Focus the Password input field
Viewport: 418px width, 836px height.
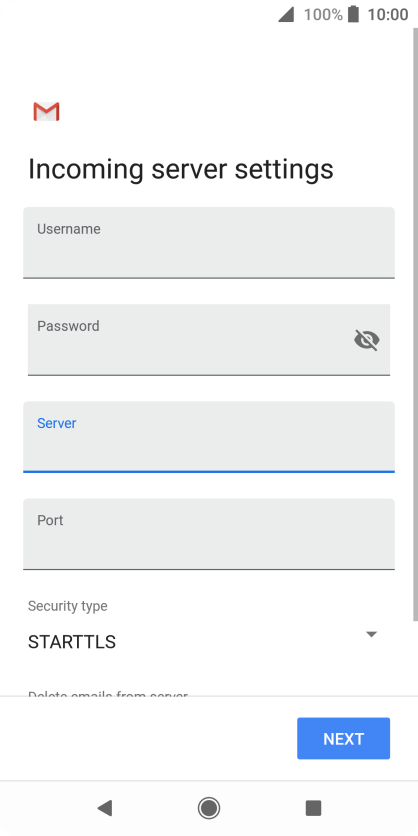[x=209, y=340]
